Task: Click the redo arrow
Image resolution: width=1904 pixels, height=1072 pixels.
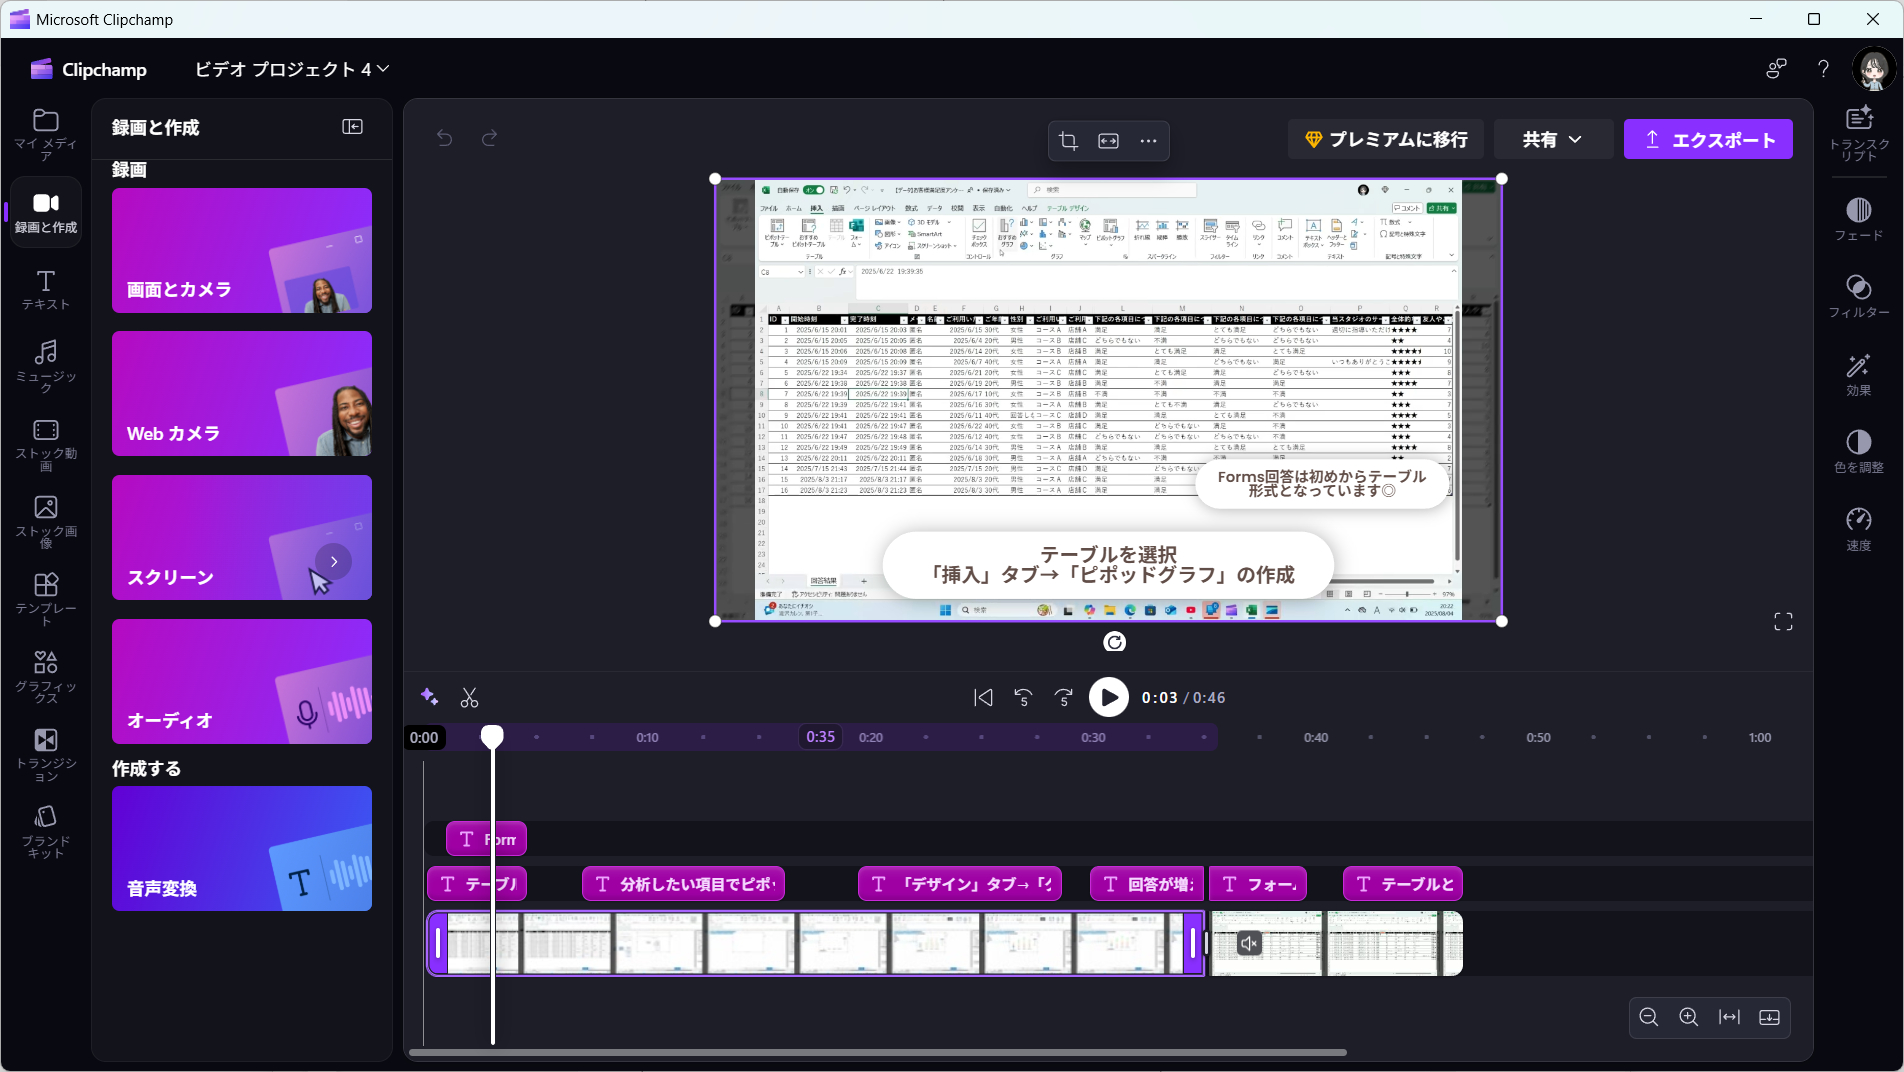Action: click(x=489, y=138)
